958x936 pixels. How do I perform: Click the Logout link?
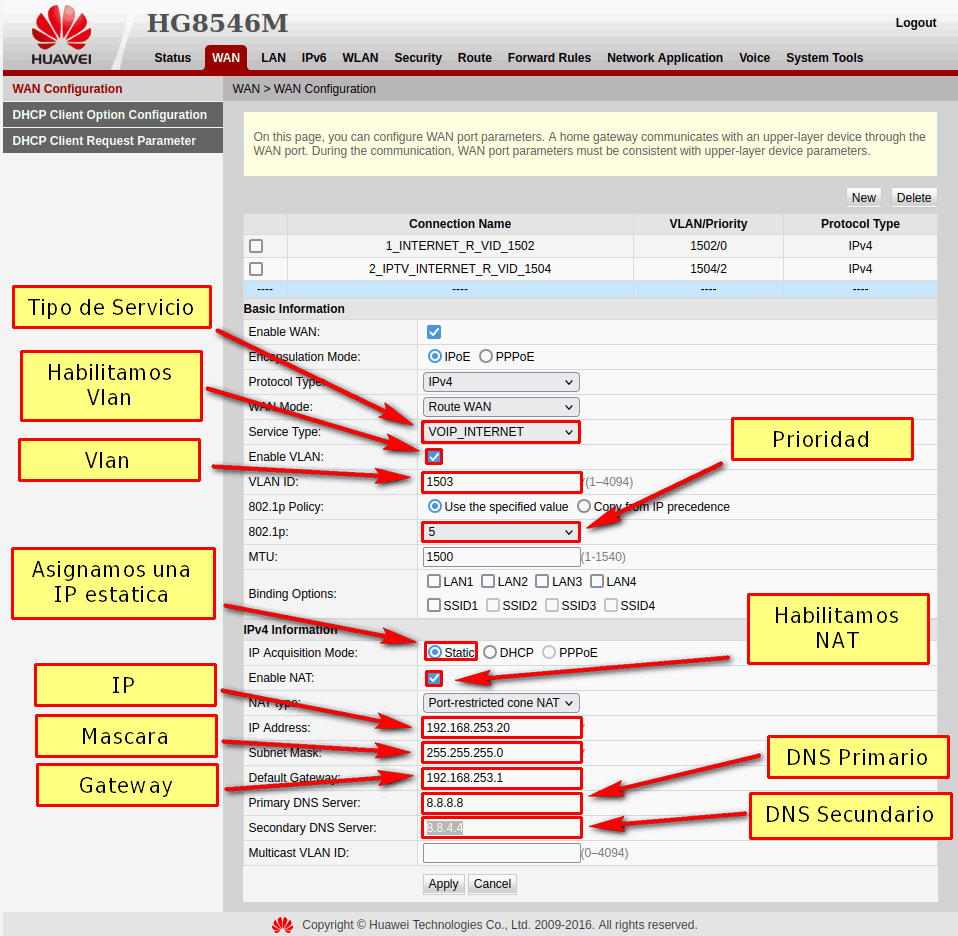pos(915,23)
